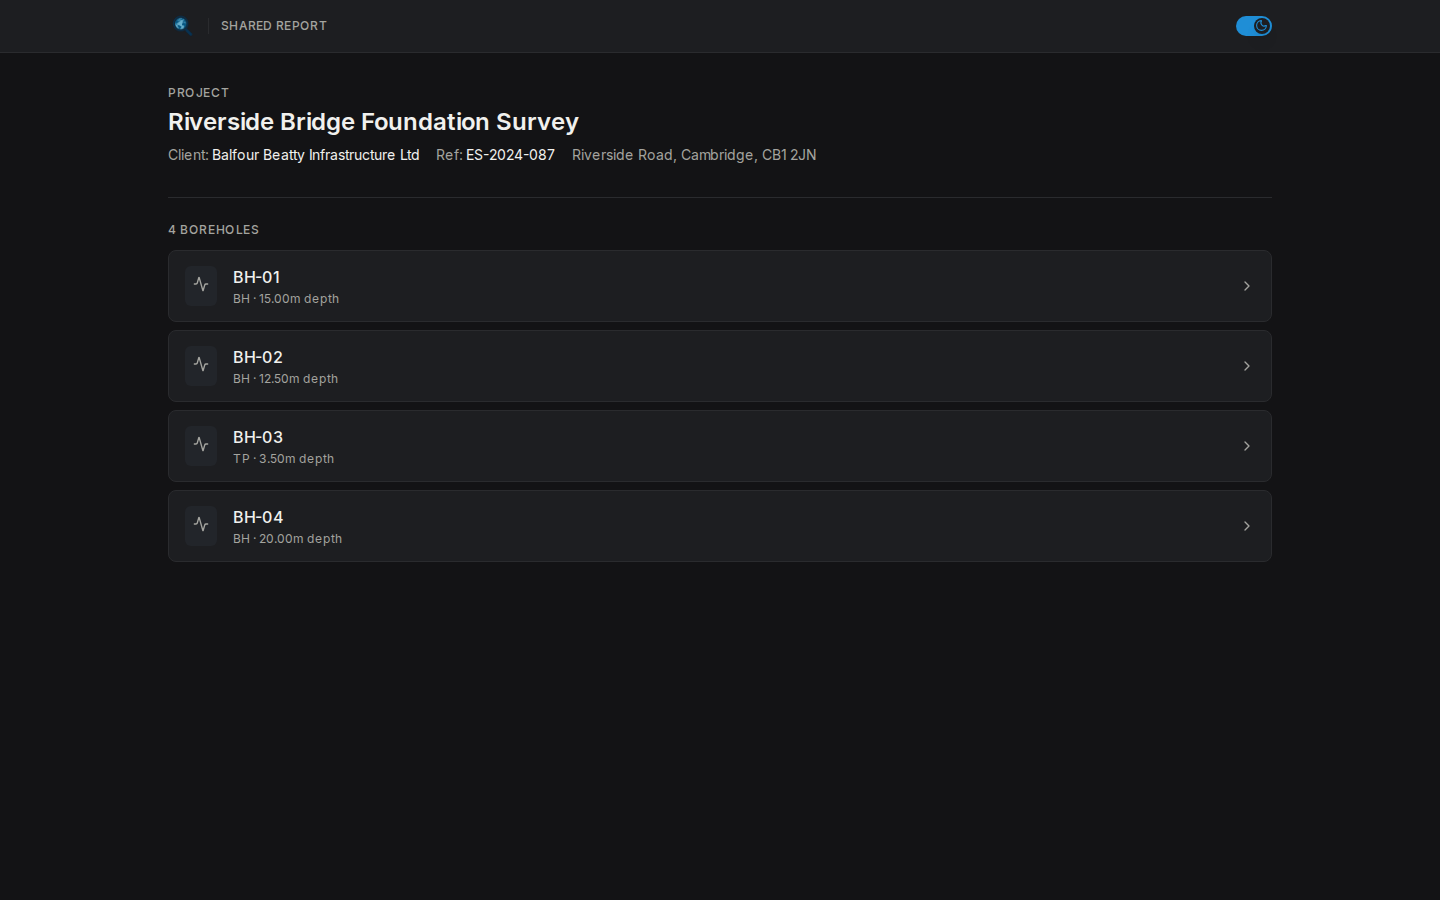Expand BH-02 using its chevron
The width and height of the screenshot is (1440, 900).
(x=1246, y=366)
